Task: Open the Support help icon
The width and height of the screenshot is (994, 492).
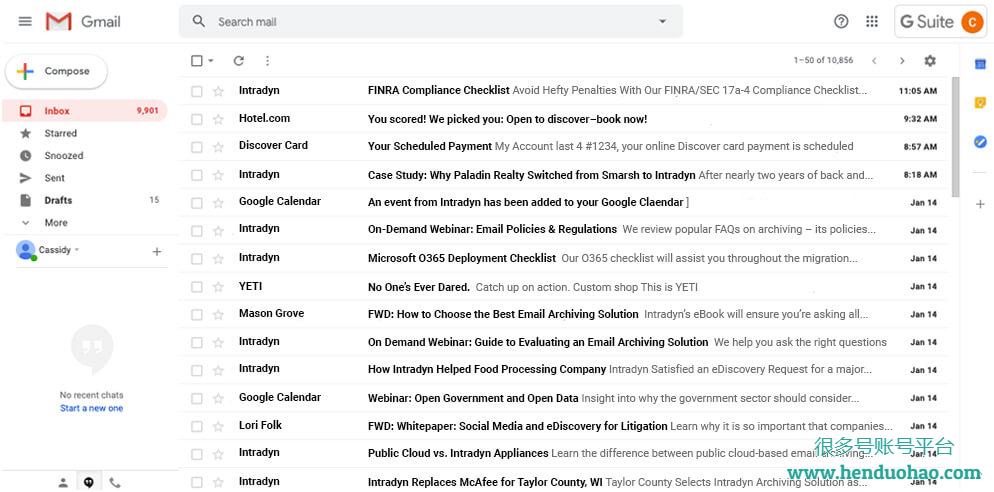Action: point(841,22)
